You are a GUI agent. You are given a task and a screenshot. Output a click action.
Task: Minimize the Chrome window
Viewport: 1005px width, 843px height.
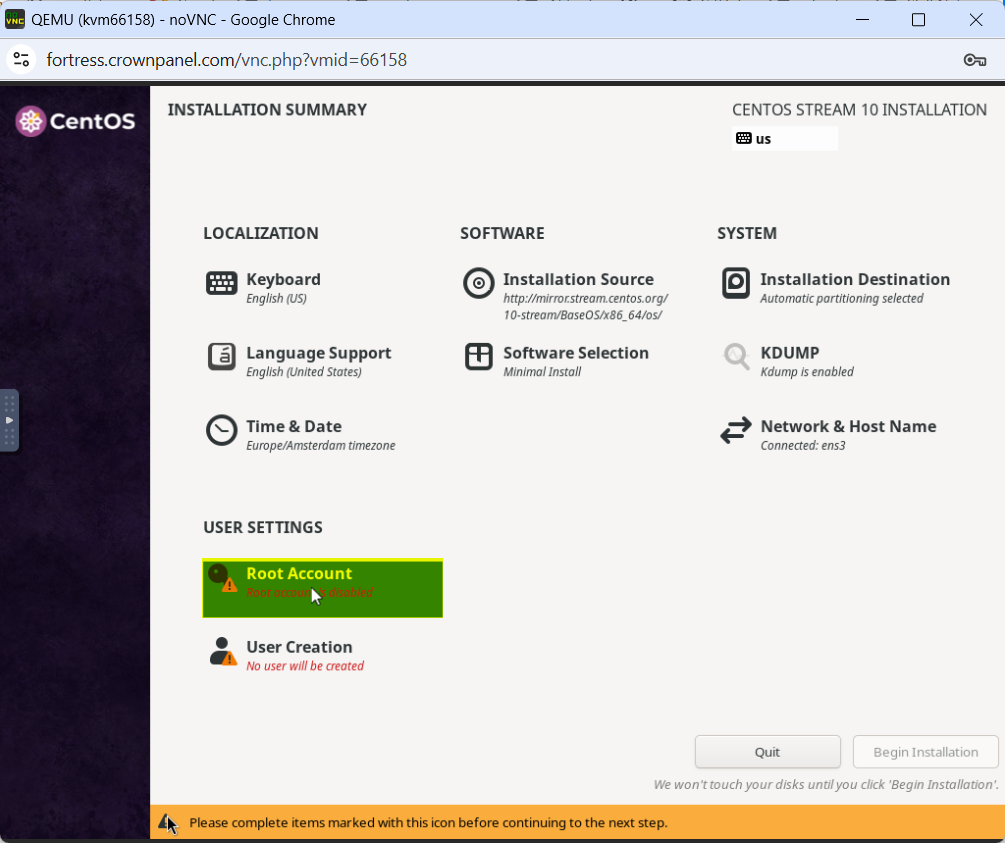(x=862, y=20)
